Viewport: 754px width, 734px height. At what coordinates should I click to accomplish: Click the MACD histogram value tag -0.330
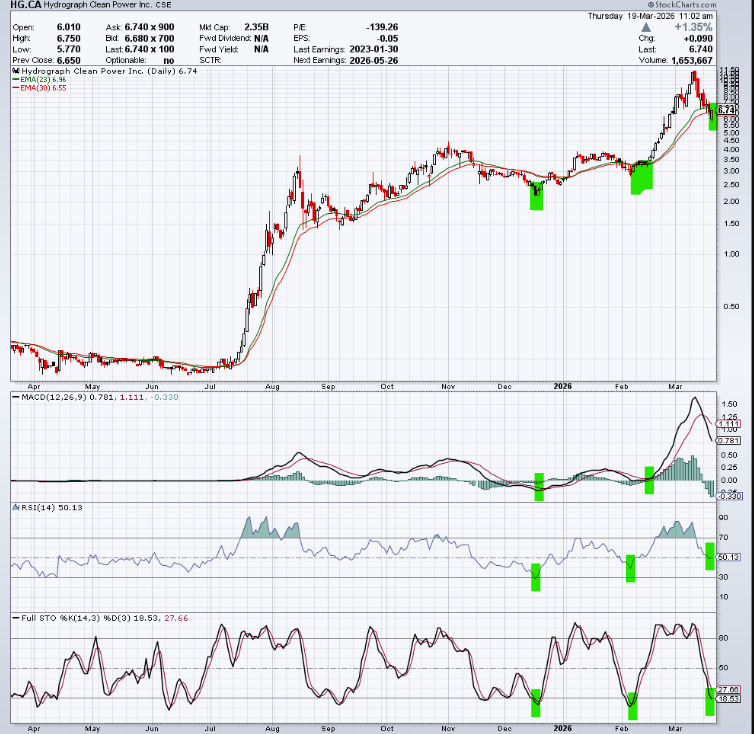click(x=730, y=496)
